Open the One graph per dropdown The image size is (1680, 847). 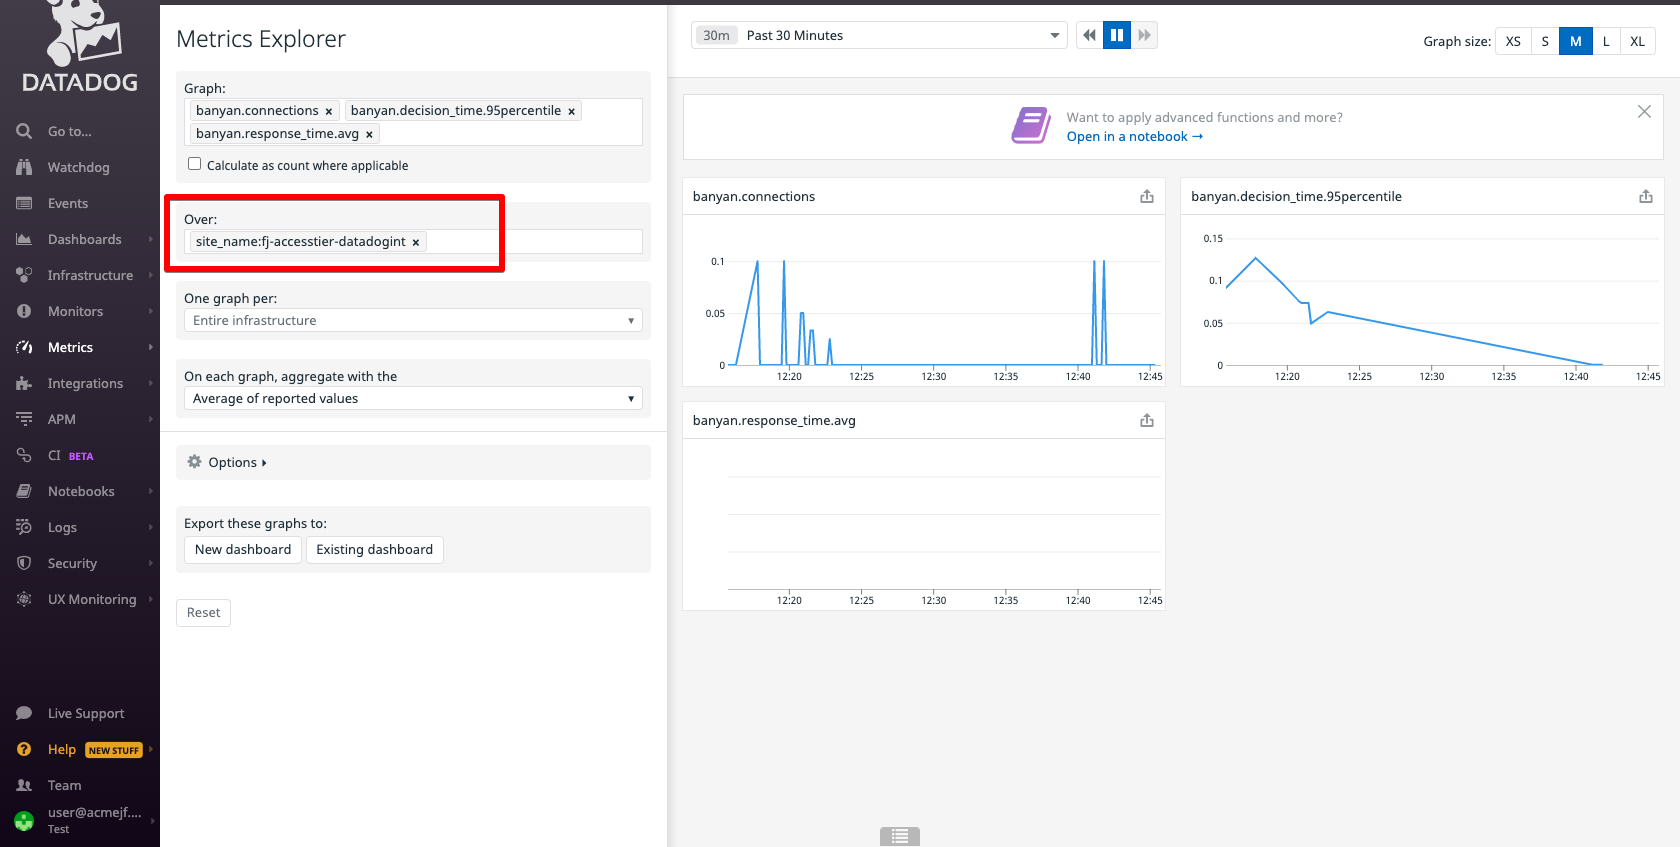coord(413,320)
